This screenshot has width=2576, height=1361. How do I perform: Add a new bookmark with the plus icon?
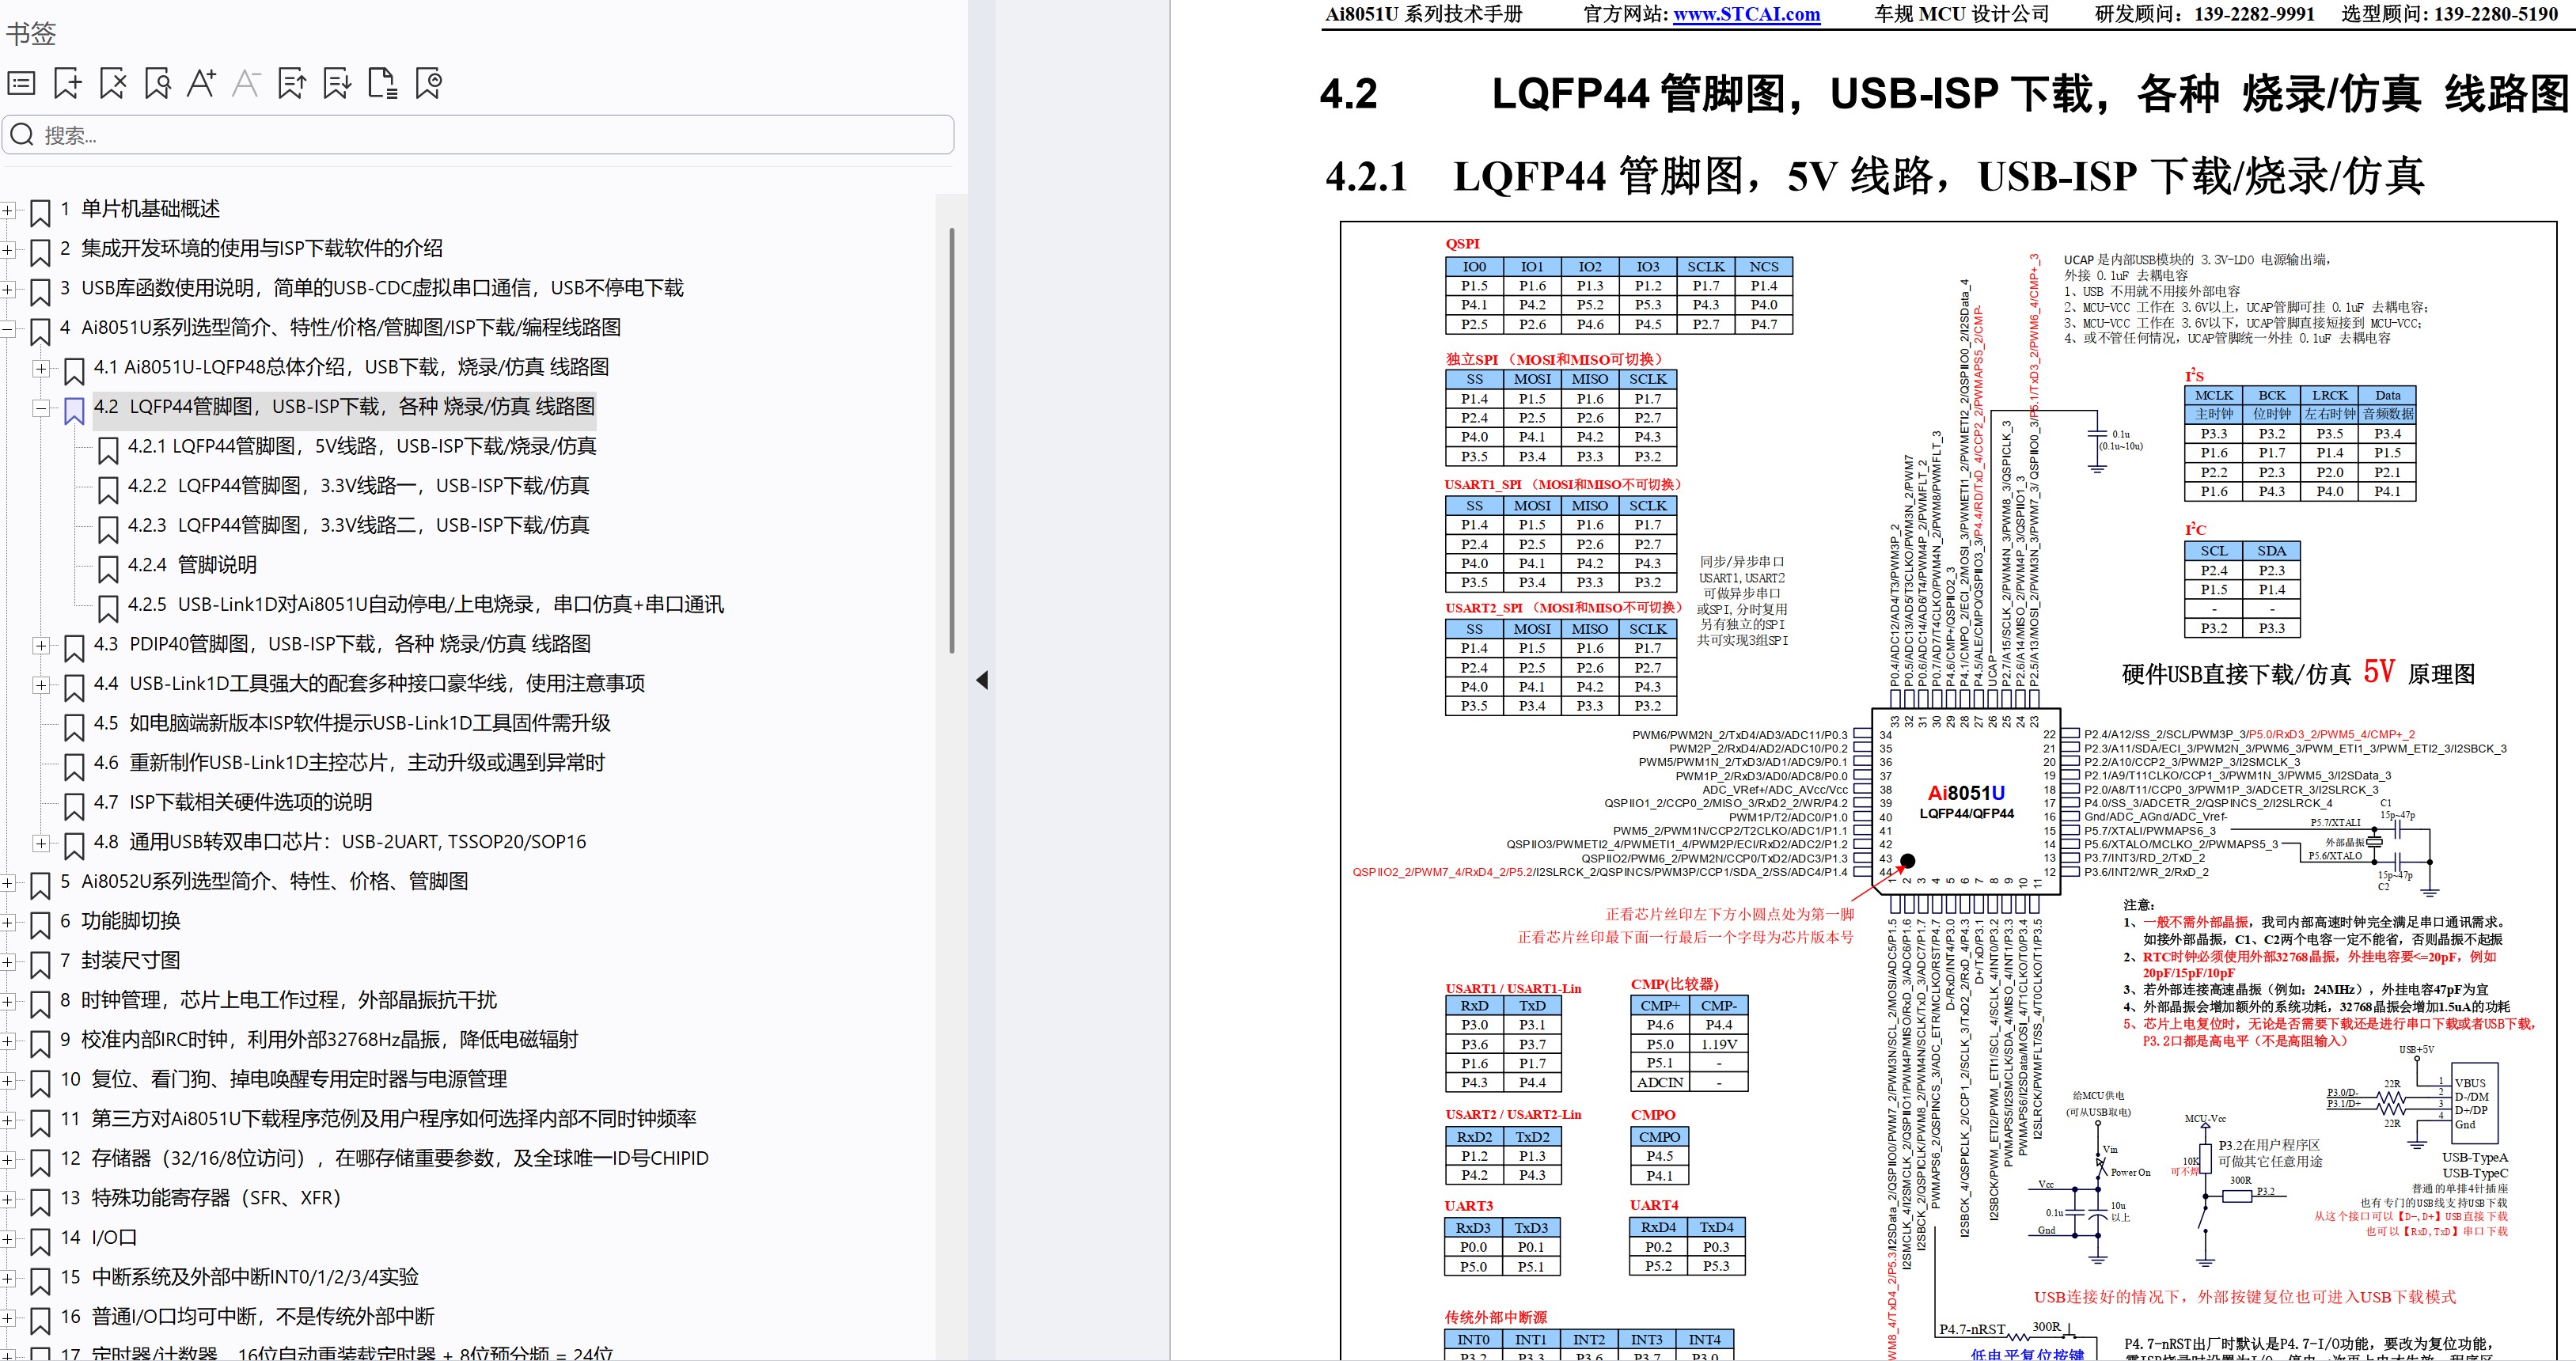click(67, 83)
